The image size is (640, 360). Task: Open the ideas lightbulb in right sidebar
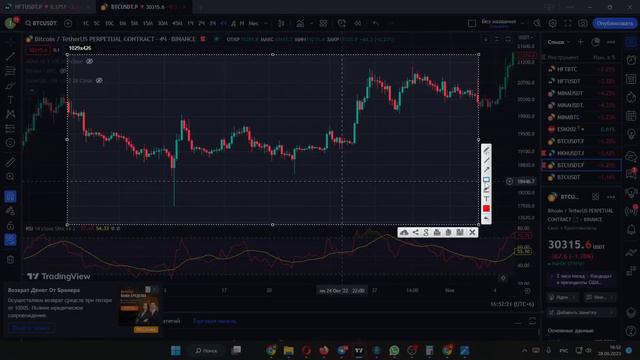point(631,133)
